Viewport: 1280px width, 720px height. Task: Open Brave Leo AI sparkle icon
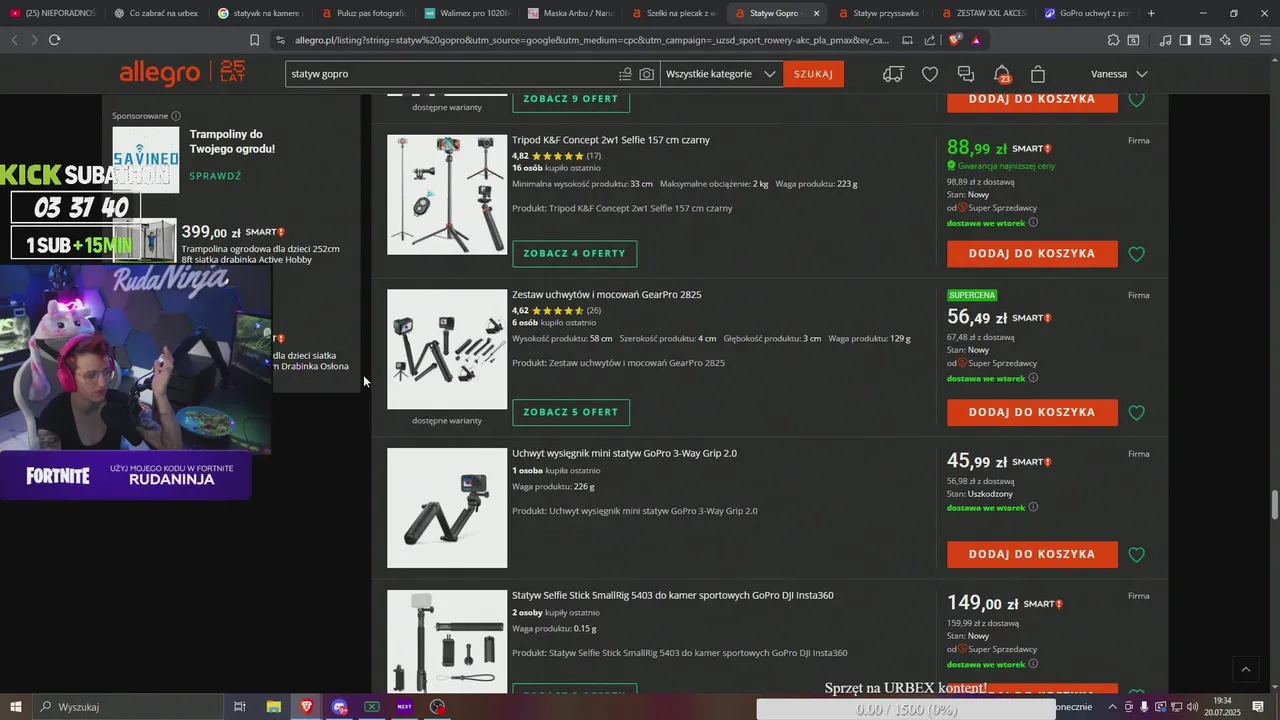point(1225,40)
